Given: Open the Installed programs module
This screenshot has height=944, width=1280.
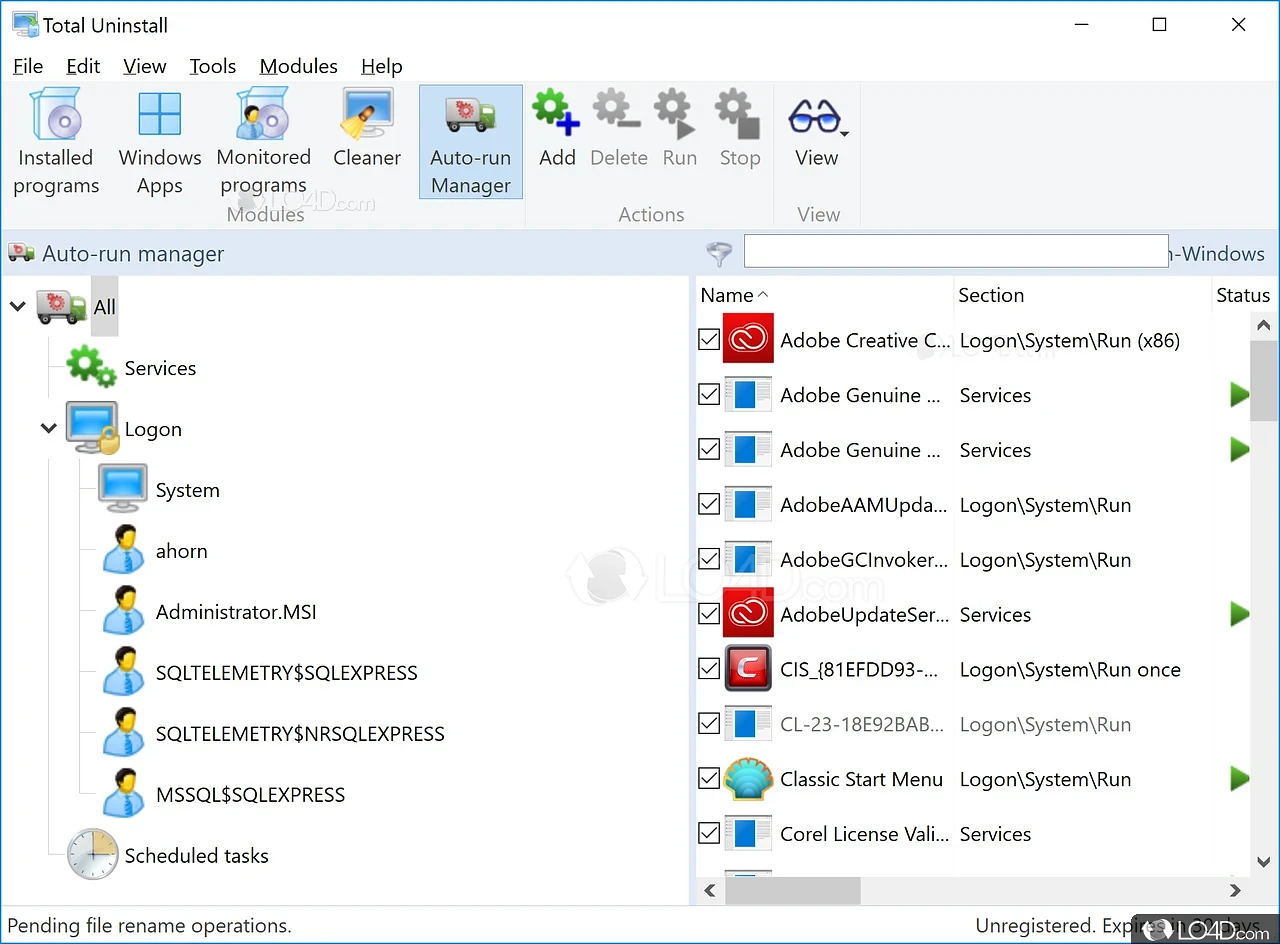Looking at the screenshot, I should 56,140.
